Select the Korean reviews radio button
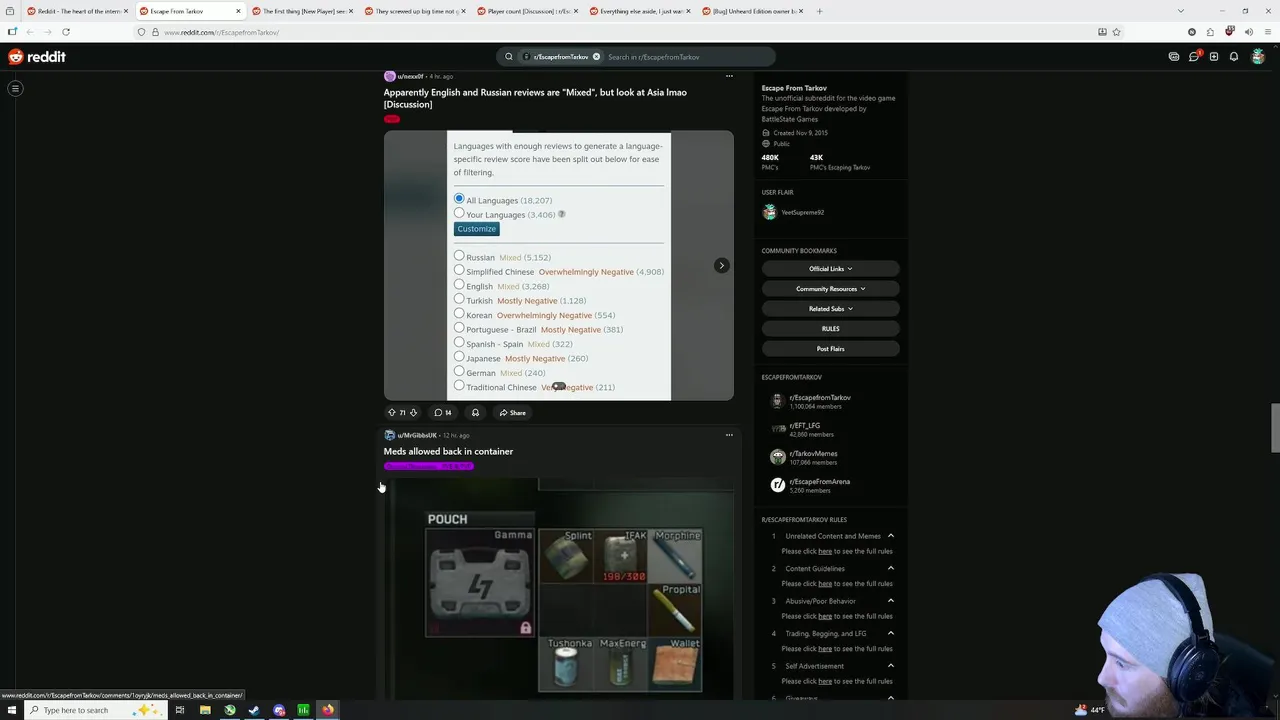 pyautogui.click(x=459, y=314)
